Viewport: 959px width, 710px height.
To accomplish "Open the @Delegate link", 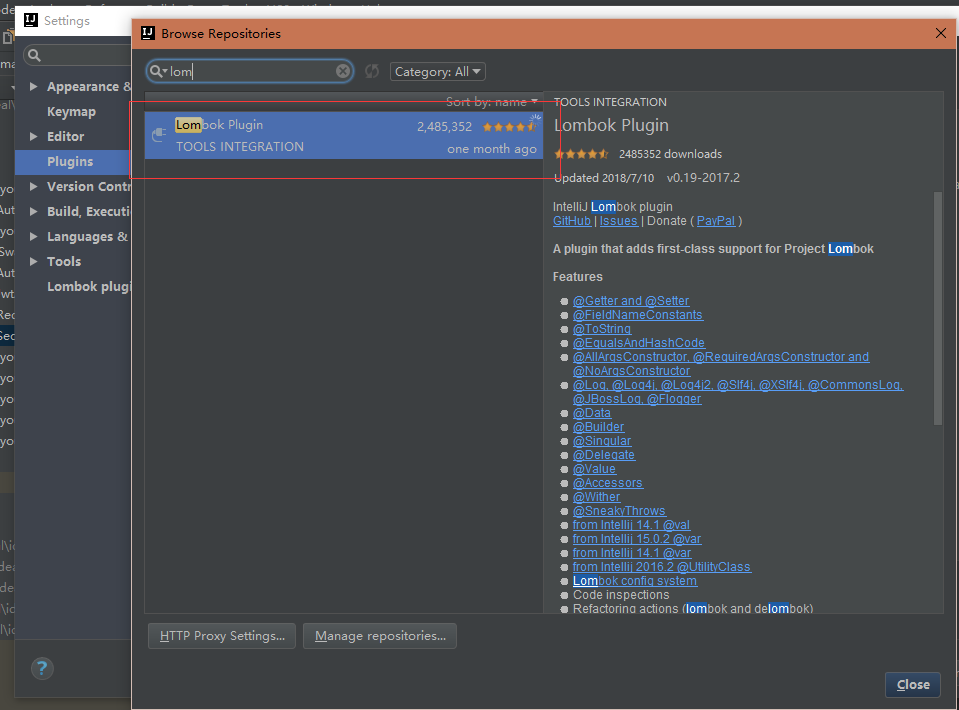I will point(604,455).
